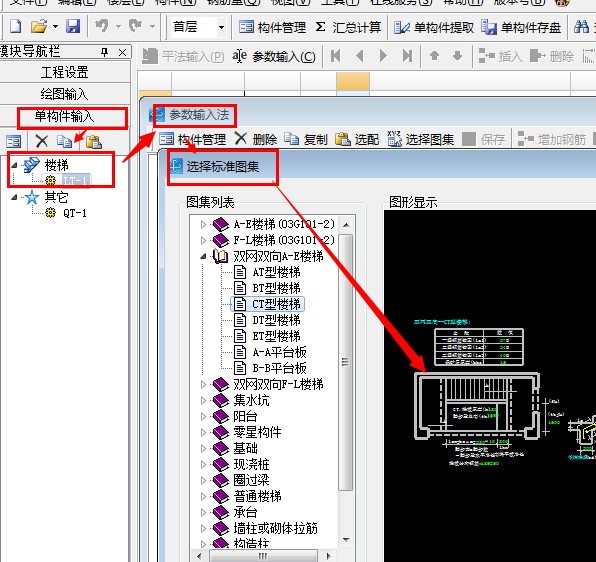The image size is (596, 562).
Task: Click 选择图集 in the parameter toolbar
Action: (421, 139)
